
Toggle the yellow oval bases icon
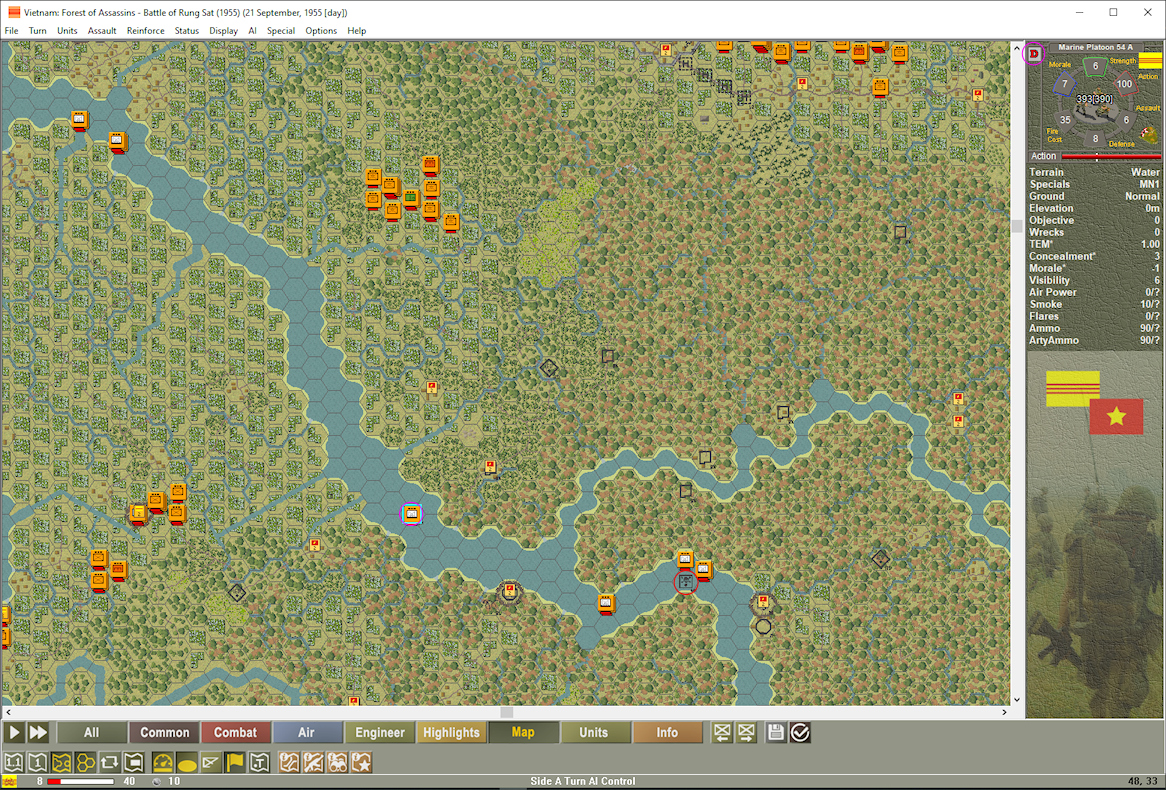(187, 762)
